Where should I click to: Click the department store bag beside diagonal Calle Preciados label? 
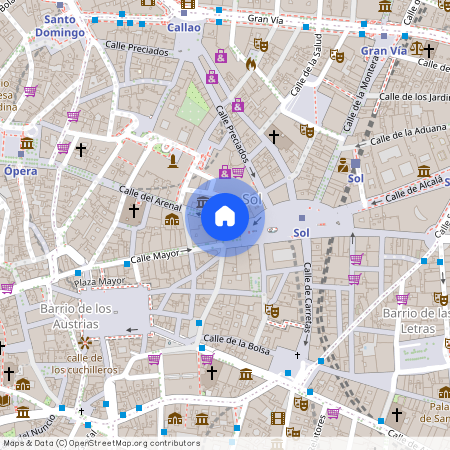click(x=238, y=105)
